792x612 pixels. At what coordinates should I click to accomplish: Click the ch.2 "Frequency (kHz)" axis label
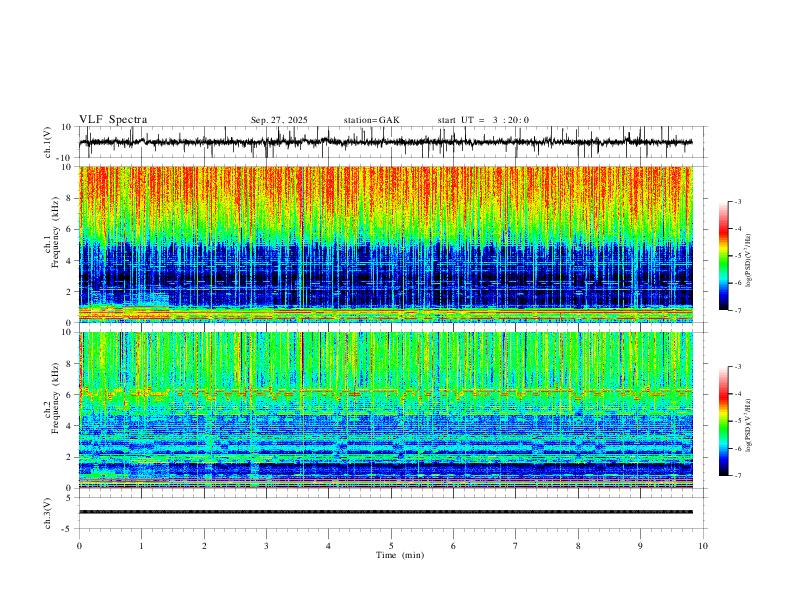55,397
